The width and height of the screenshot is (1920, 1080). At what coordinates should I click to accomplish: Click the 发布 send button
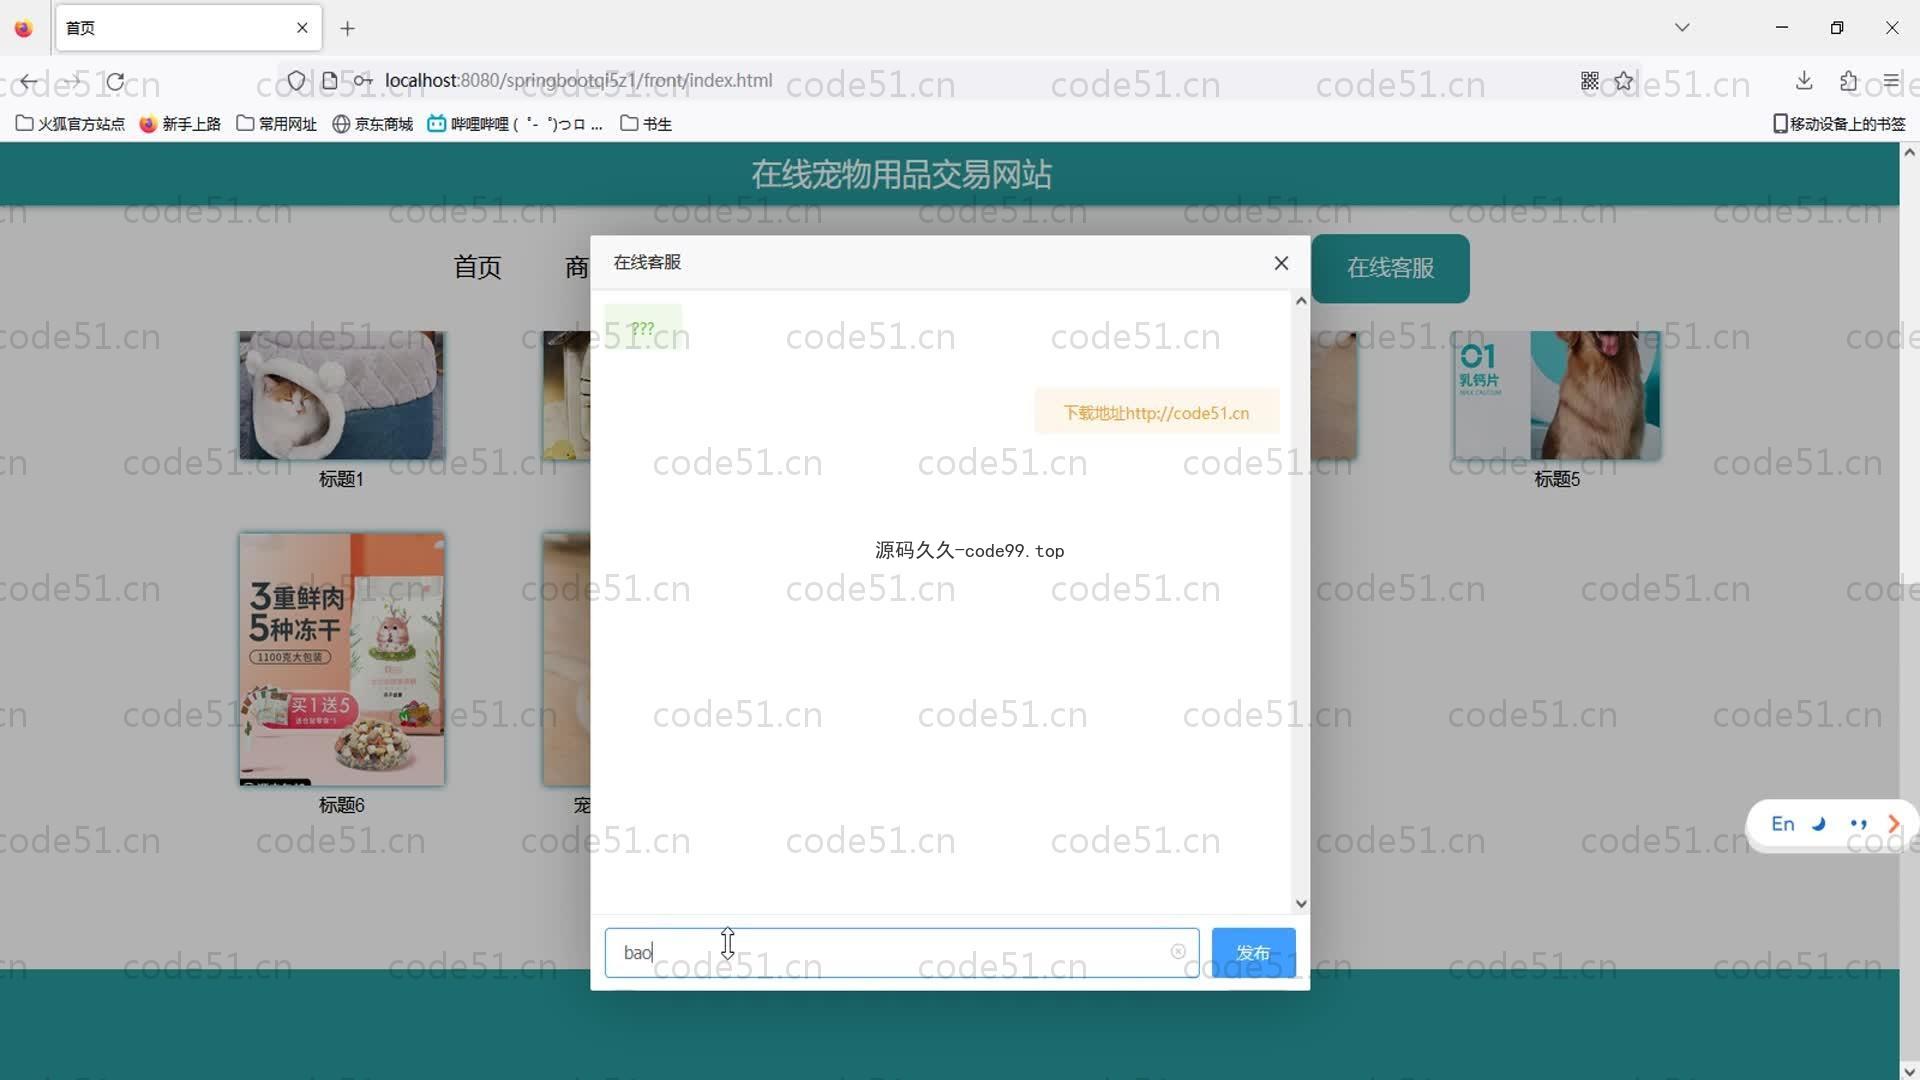pos(1253,952)
